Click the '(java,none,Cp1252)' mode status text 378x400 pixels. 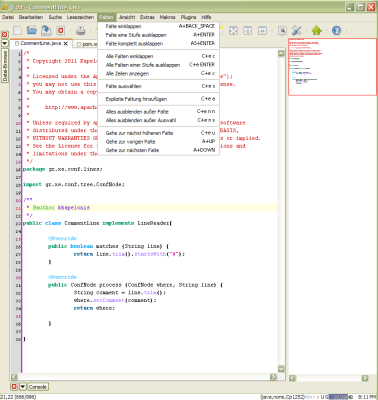(283, 397)
